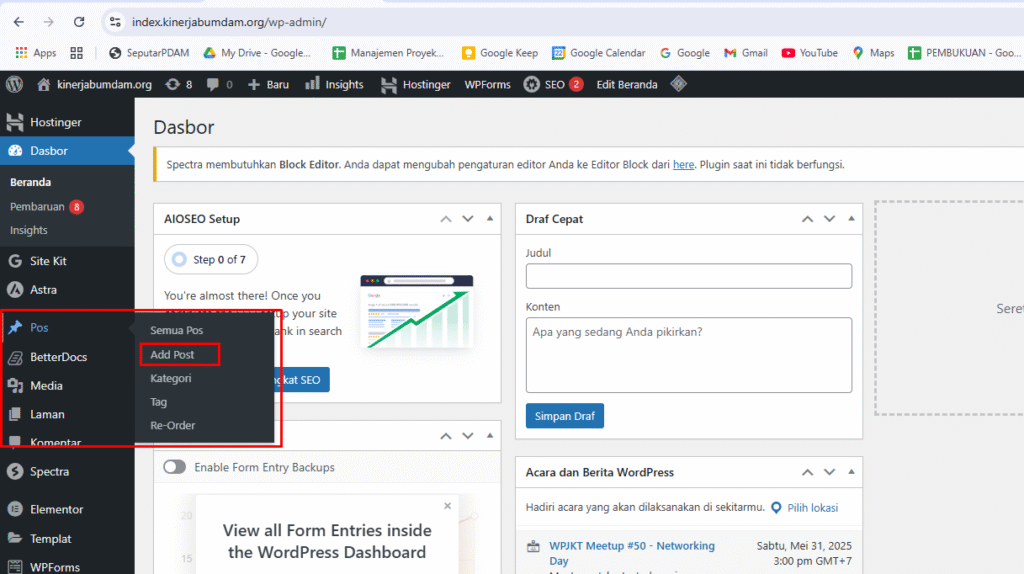
Task: Click the WordPress logo in admin bar
Action: coord(14,85)
